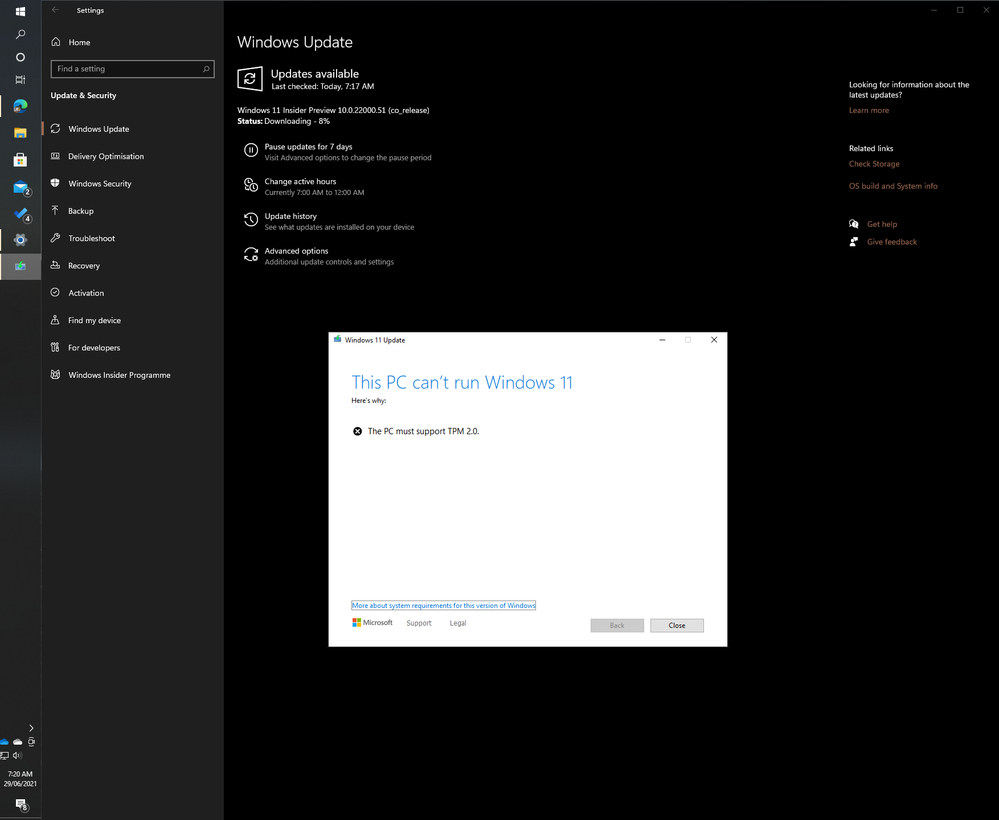Click Microsoft logo in update dialog
The image size is (999, 820).
[372, 622]
